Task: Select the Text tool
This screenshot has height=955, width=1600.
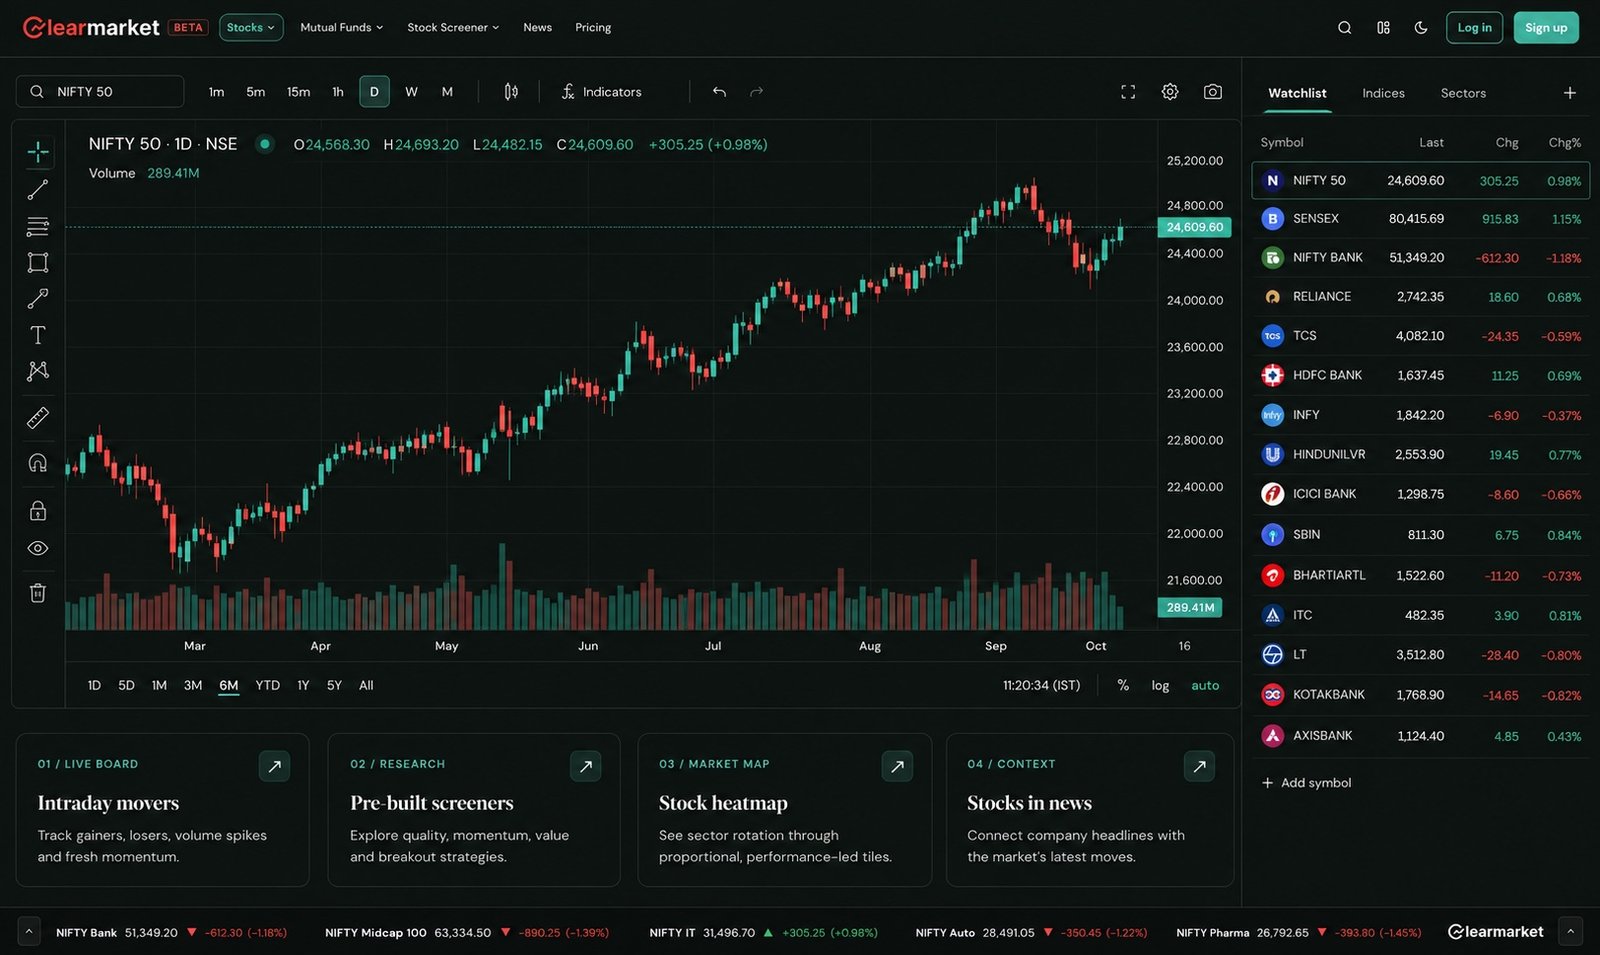Action: (38, 335)
